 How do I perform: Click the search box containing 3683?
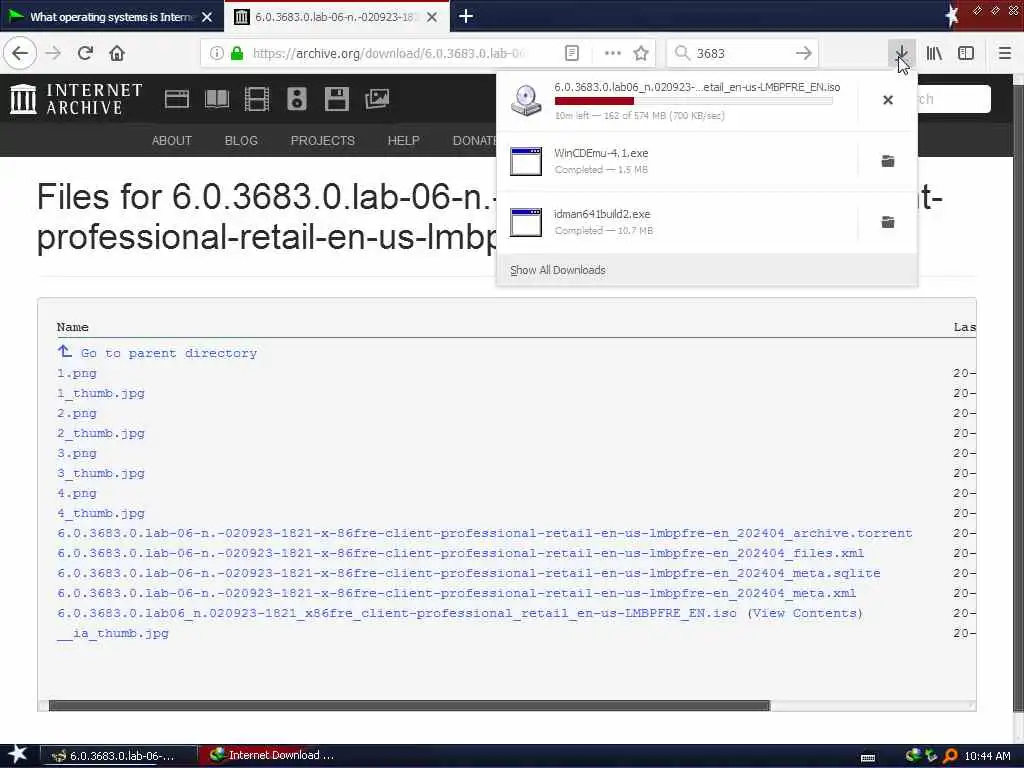[741, 53]
